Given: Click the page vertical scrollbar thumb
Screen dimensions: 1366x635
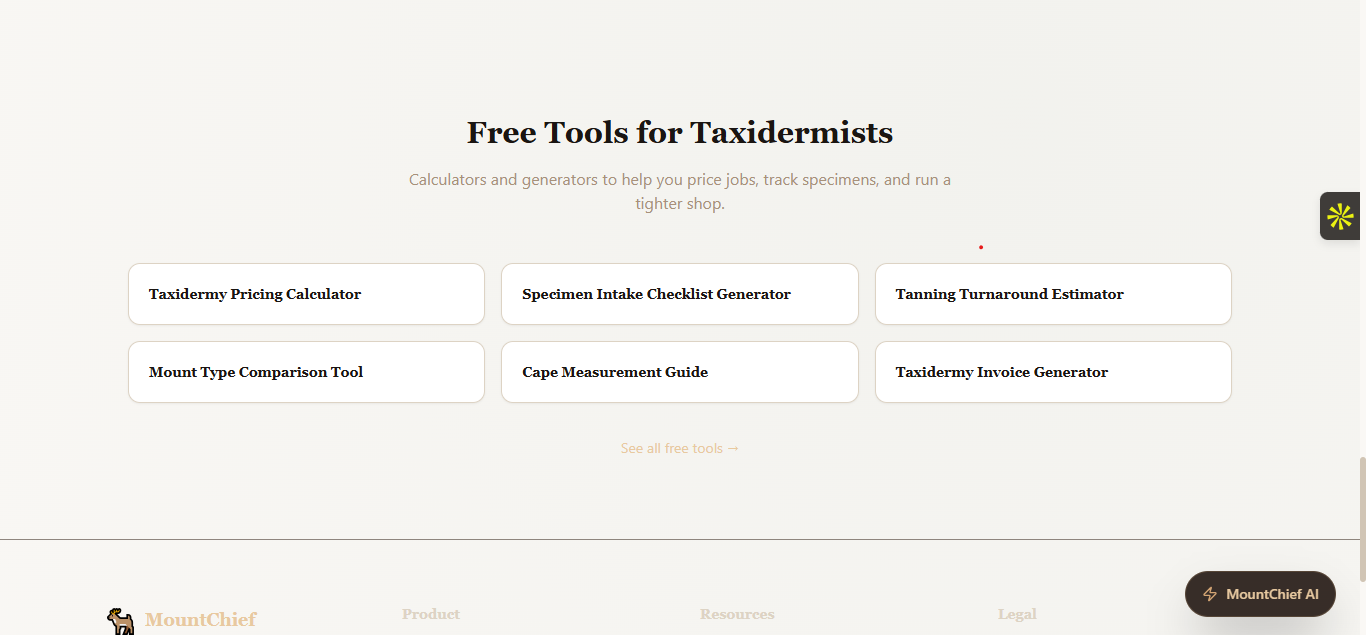Looking at the screenshot, I should pyautogui.click(x=1361, y=519).
